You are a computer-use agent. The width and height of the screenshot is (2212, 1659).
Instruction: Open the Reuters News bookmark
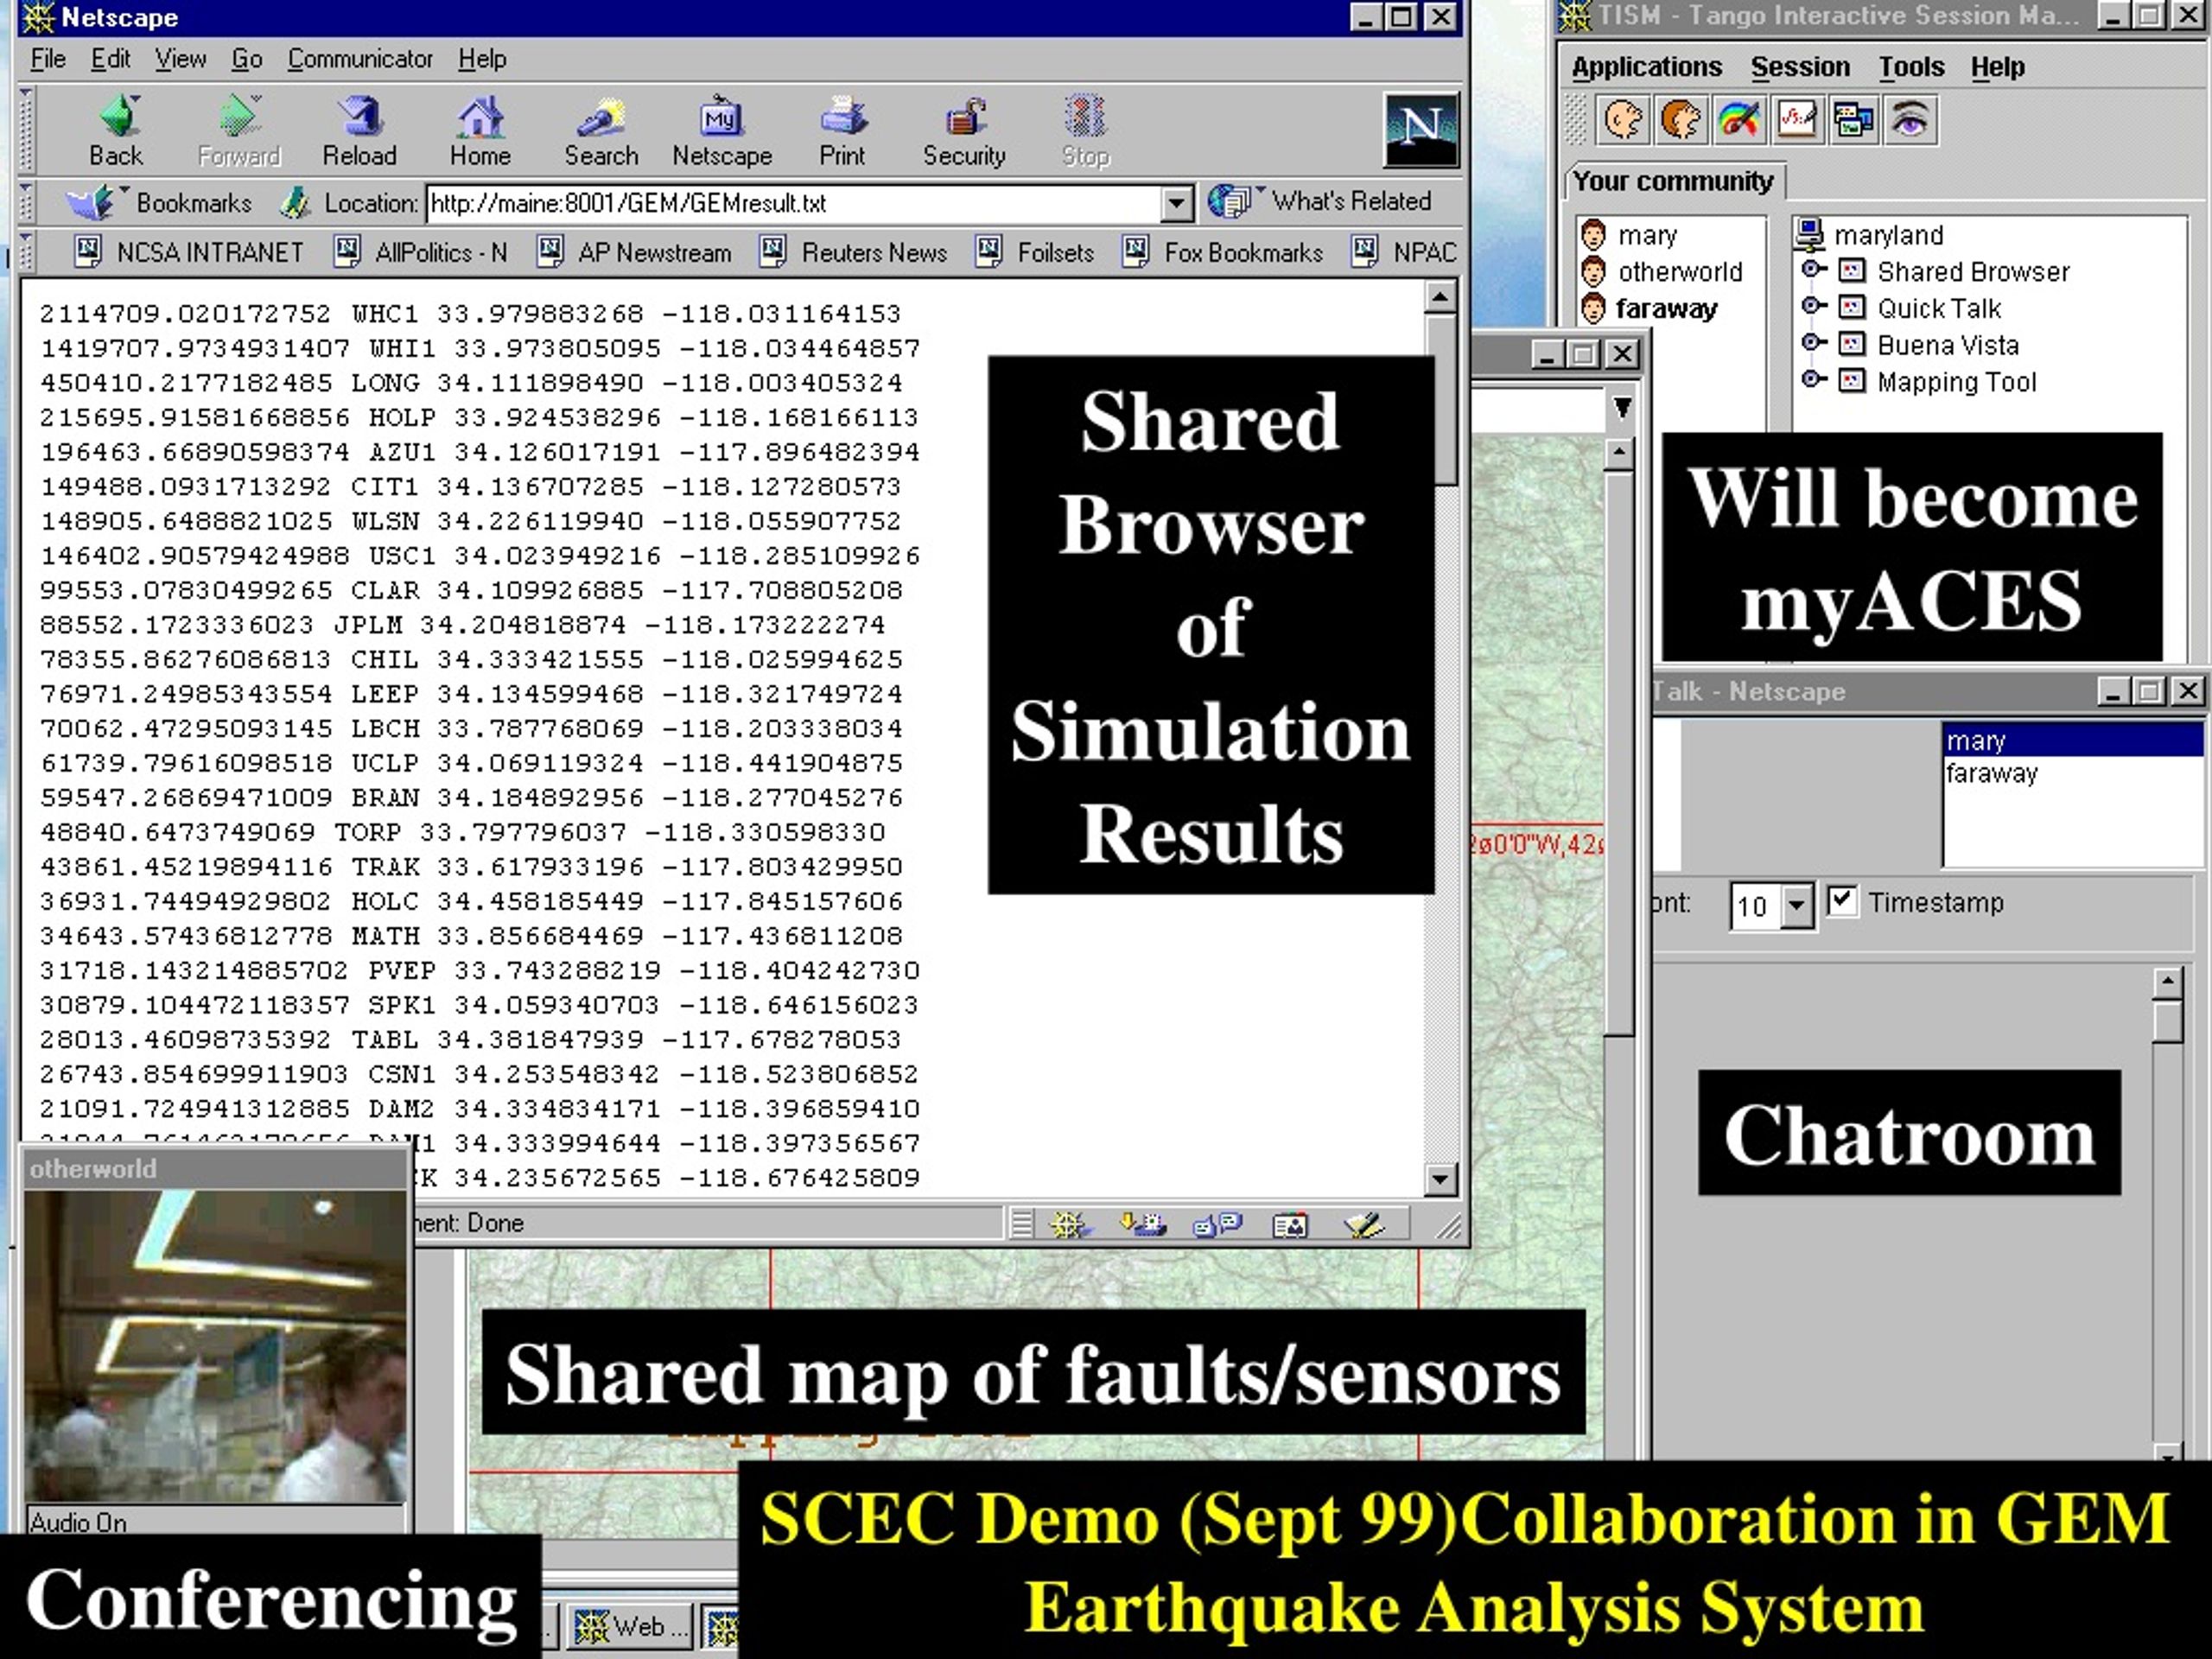pyautogui.click(x=854, y=252)
